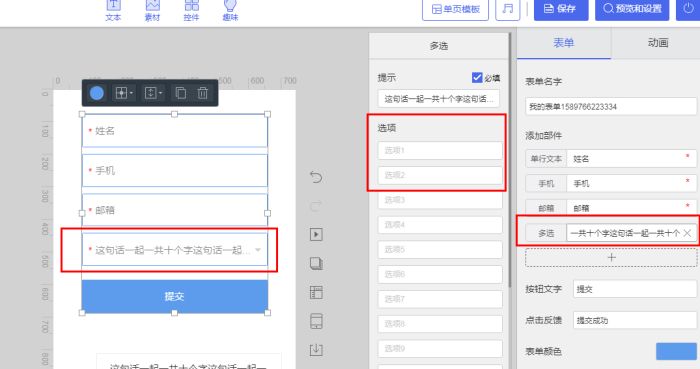700x369 pixels.
Task: Select the 邮箱 component row input
Action: click(x=631, y=208)
